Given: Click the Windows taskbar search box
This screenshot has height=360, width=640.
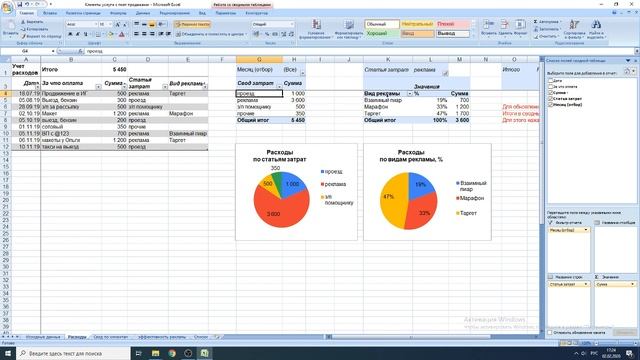Looking at the screenshot, I should [73, 353].
